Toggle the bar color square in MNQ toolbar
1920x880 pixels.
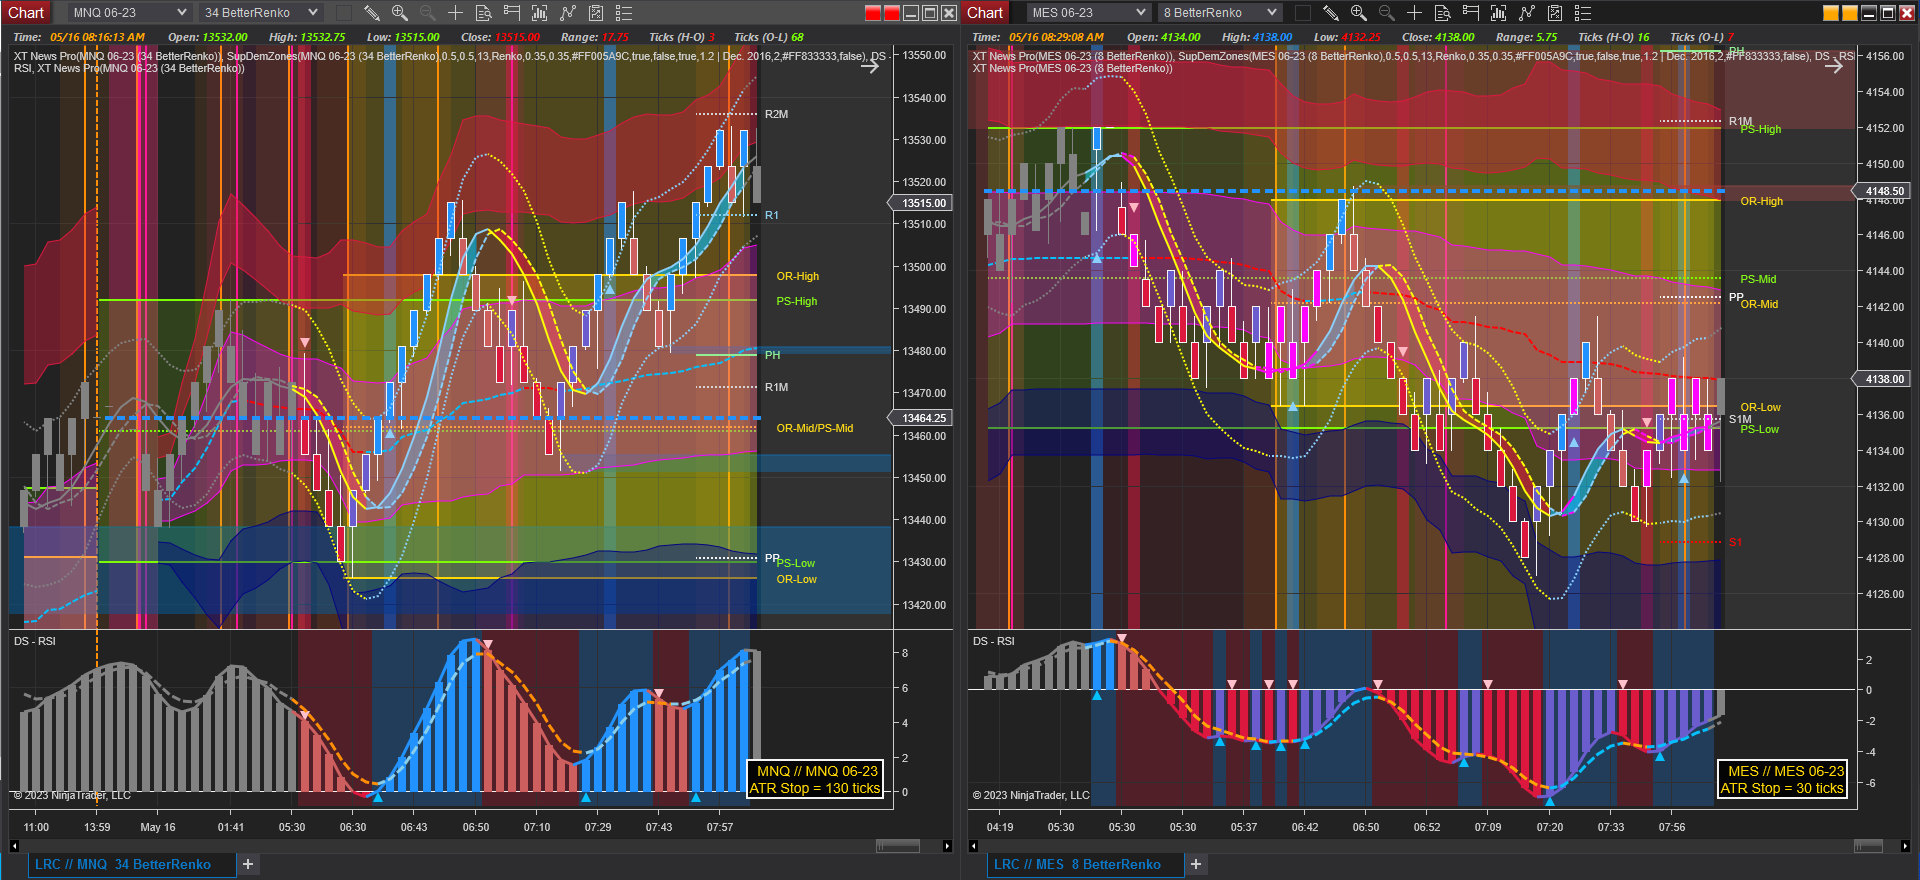pyautogui.click(x=344, y=13)
